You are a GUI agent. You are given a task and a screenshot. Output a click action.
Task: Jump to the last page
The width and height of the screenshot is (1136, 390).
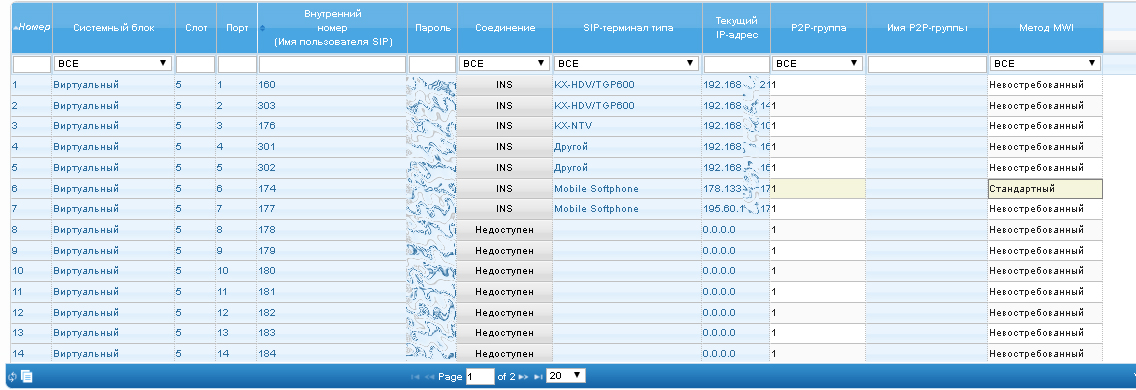coord(538,377)
